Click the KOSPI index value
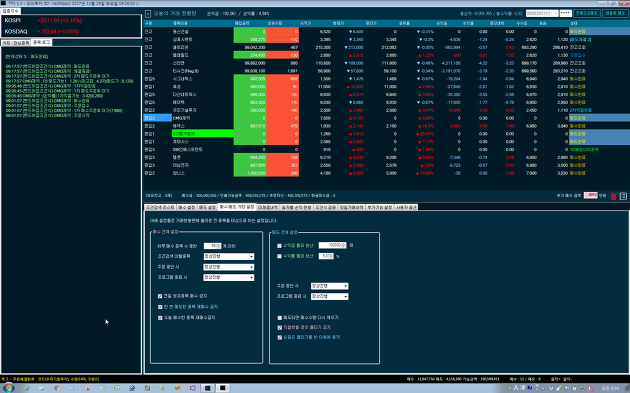This screenshot has height=393, width=630. [x=59, y=20]
